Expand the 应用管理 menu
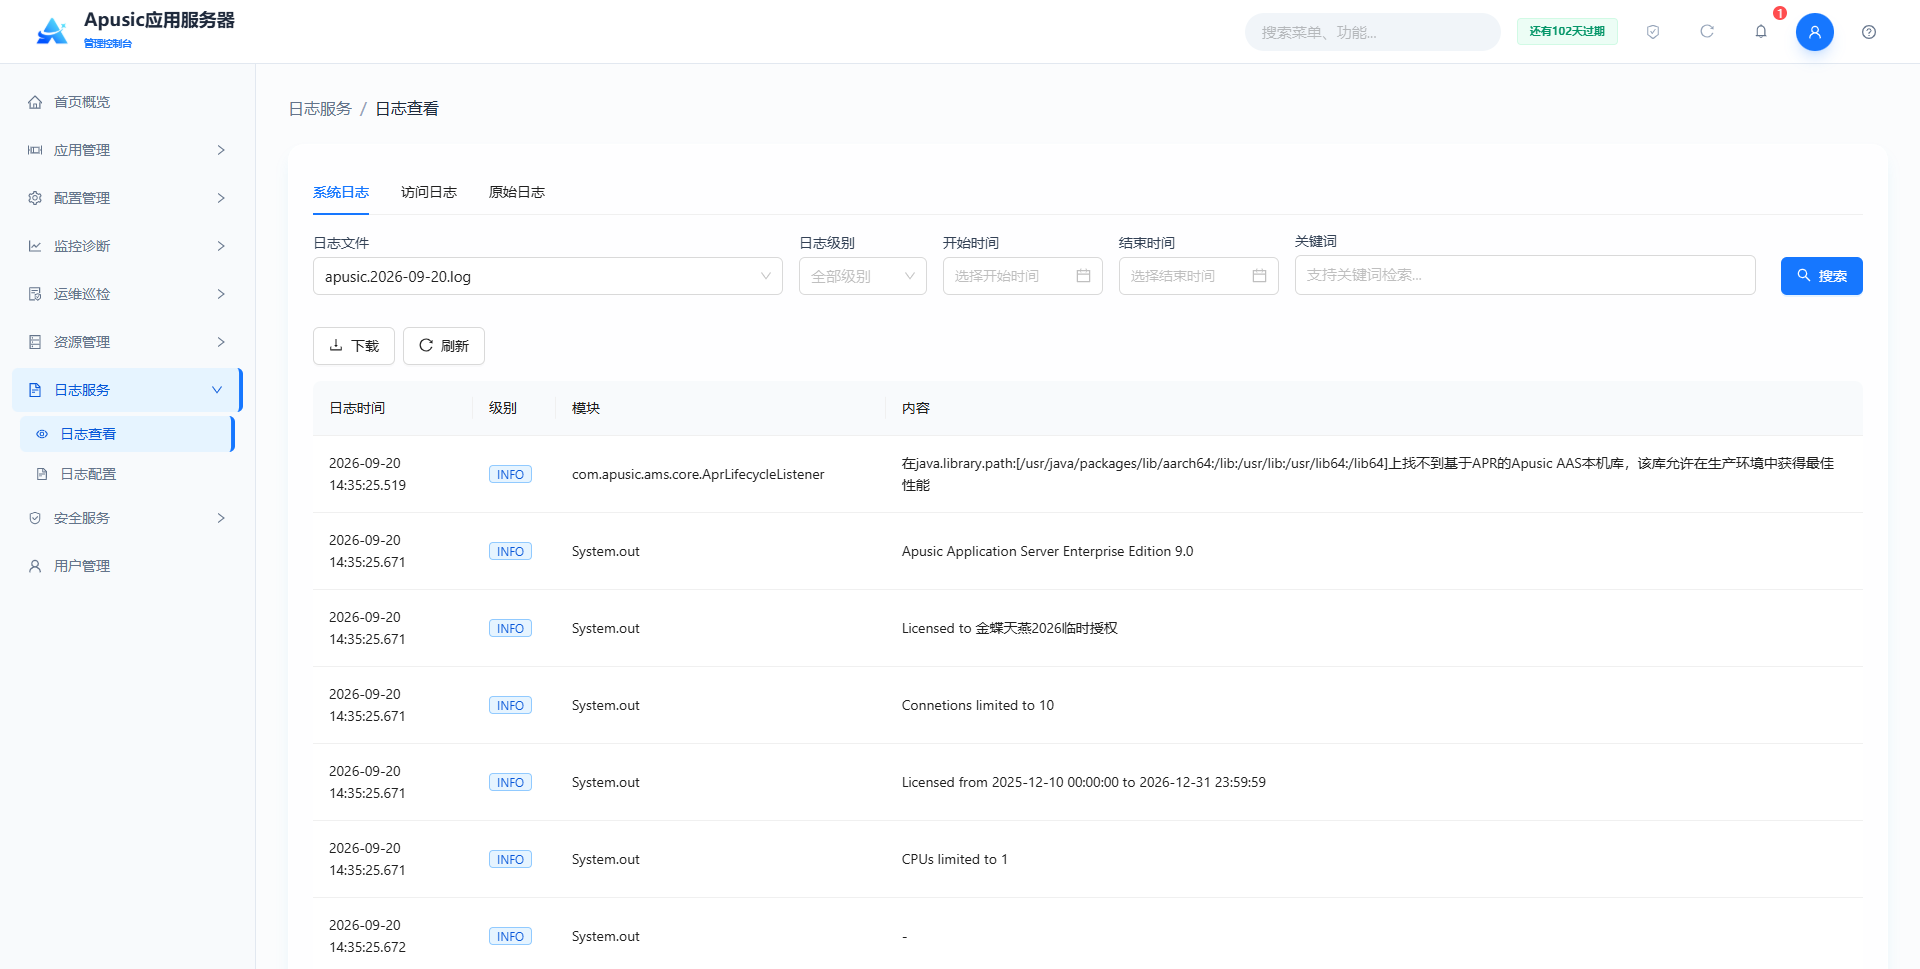1920x969 pixels. (127, 150)
